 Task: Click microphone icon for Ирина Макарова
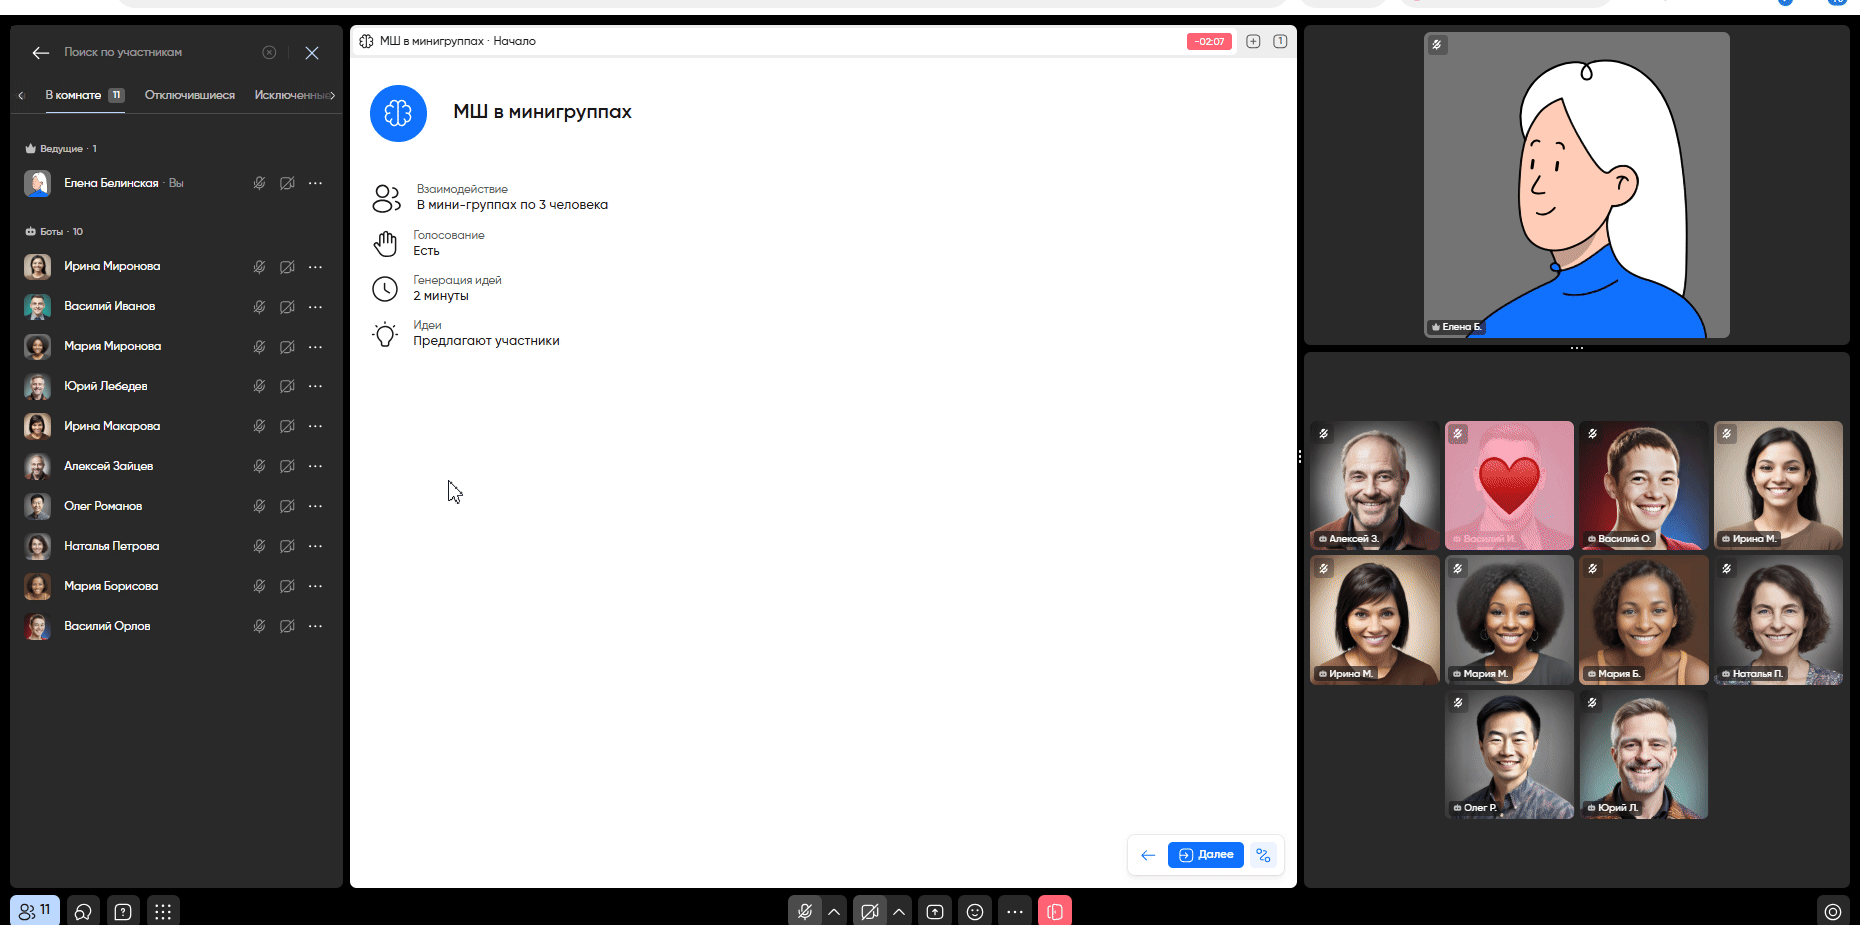point(259,426)
